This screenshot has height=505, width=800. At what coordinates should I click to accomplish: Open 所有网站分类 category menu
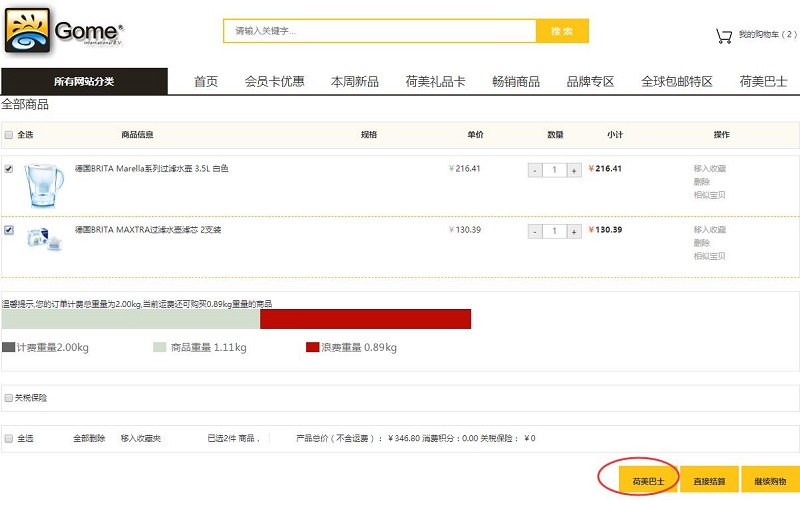pyautogui.click(x=84, y=81)
